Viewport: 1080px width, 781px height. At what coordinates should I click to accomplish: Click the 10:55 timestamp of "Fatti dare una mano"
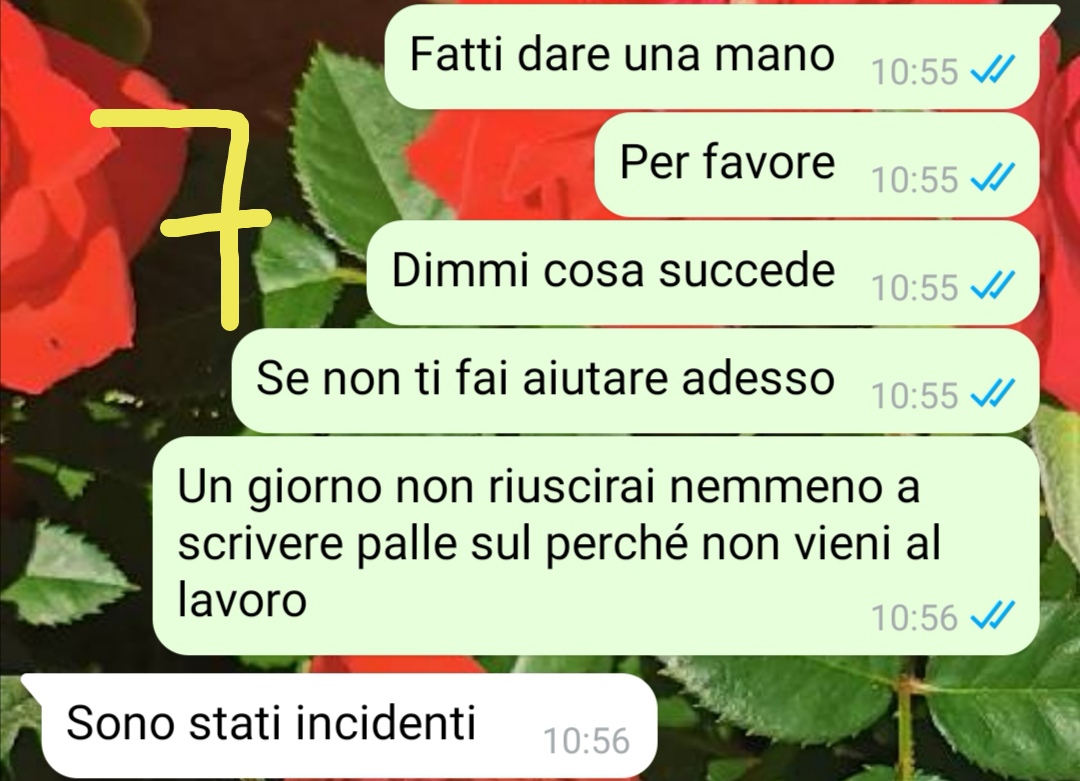[x=915, y=72]
